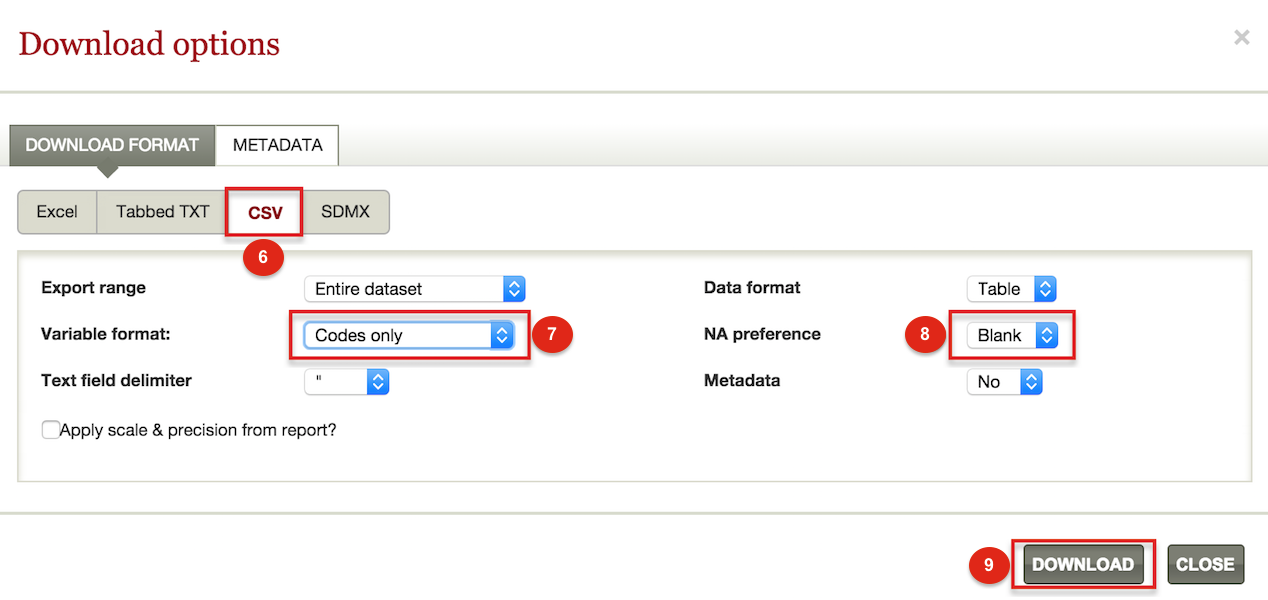
Task: Open the Data format dropdown
Action: (1011, 289)
